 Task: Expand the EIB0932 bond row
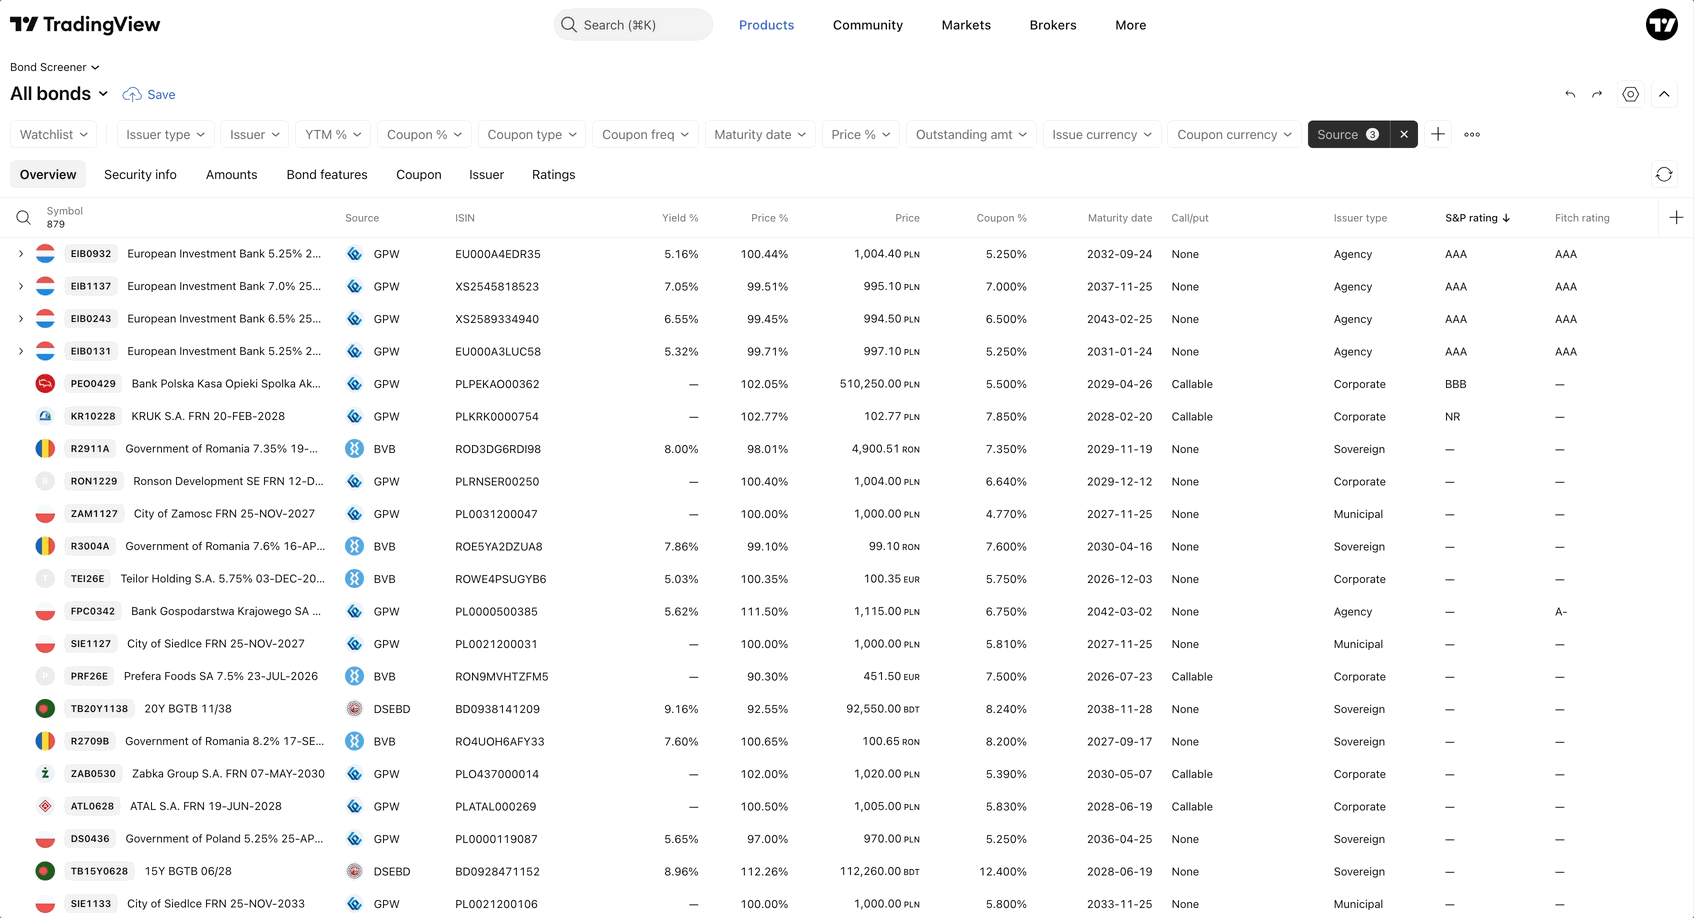(21, 254)
